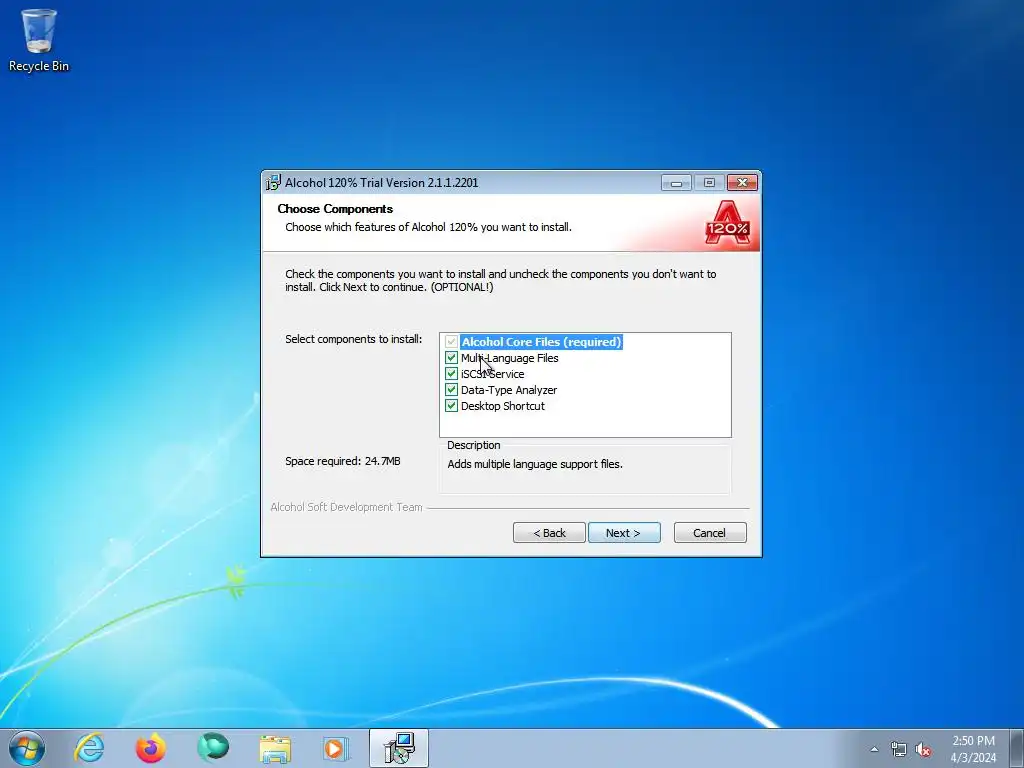
Task: Click the title 'Alcohol 120% Trial Version 2.1.1.2201'
Action: coord(381,183)
